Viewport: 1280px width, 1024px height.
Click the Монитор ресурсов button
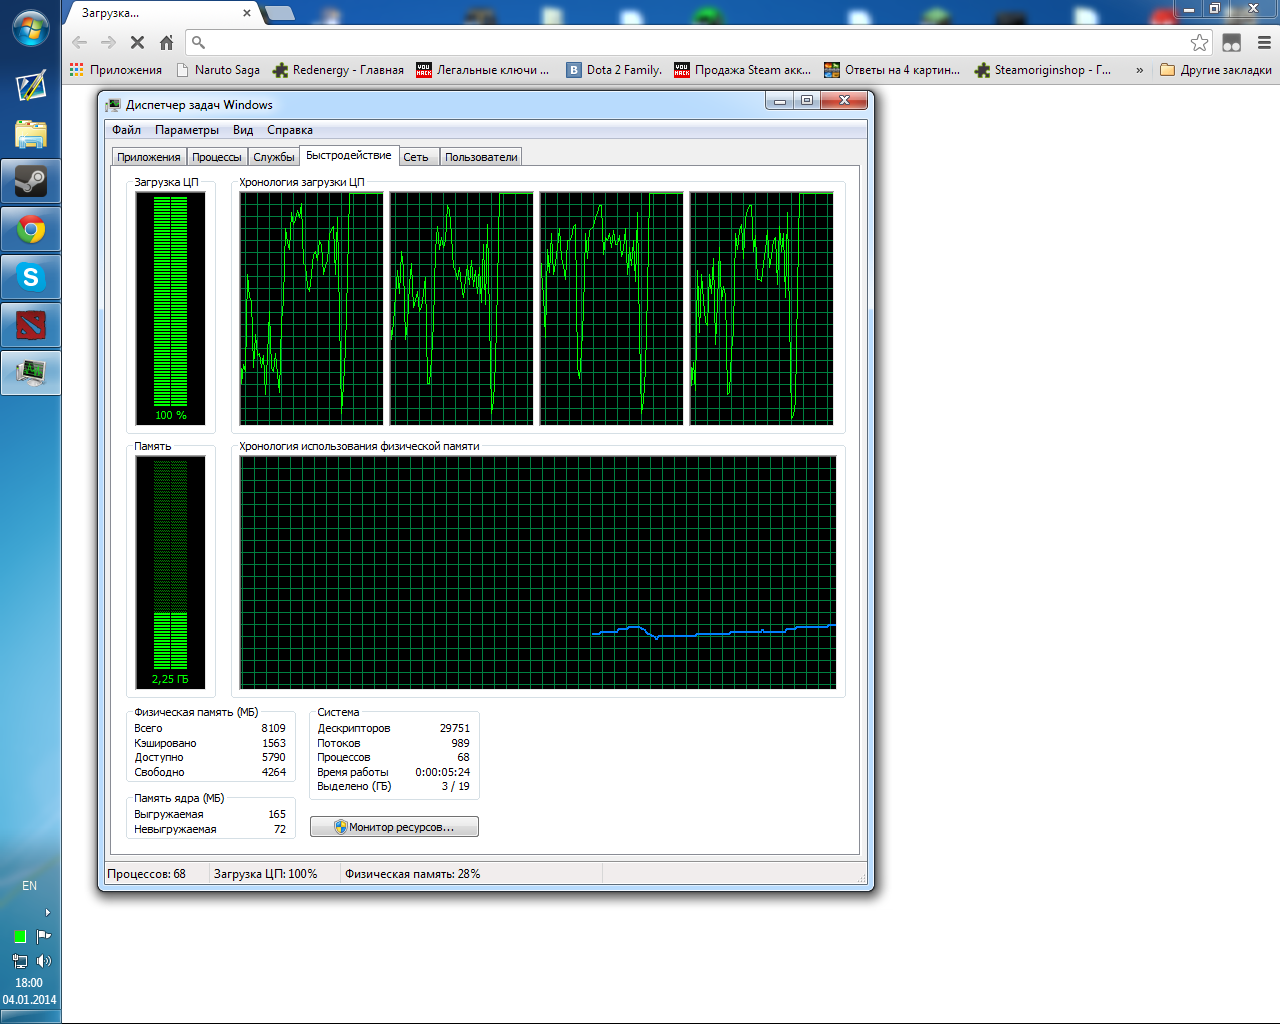[394, 827]
